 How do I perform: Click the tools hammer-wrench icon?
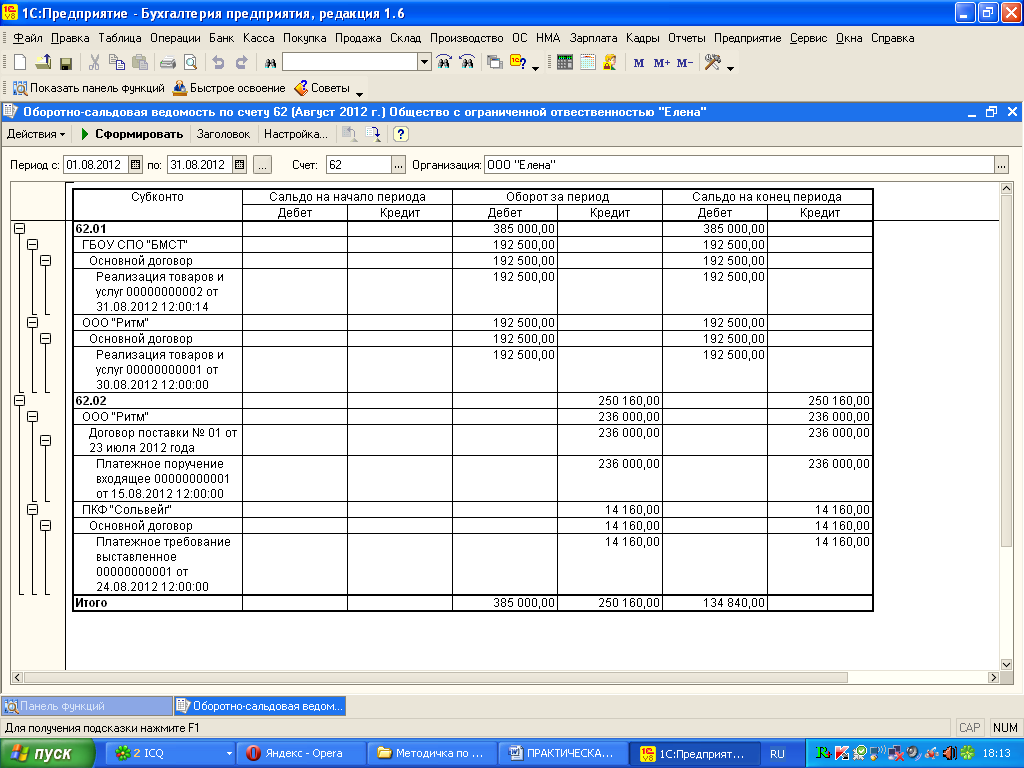point(712,63)
